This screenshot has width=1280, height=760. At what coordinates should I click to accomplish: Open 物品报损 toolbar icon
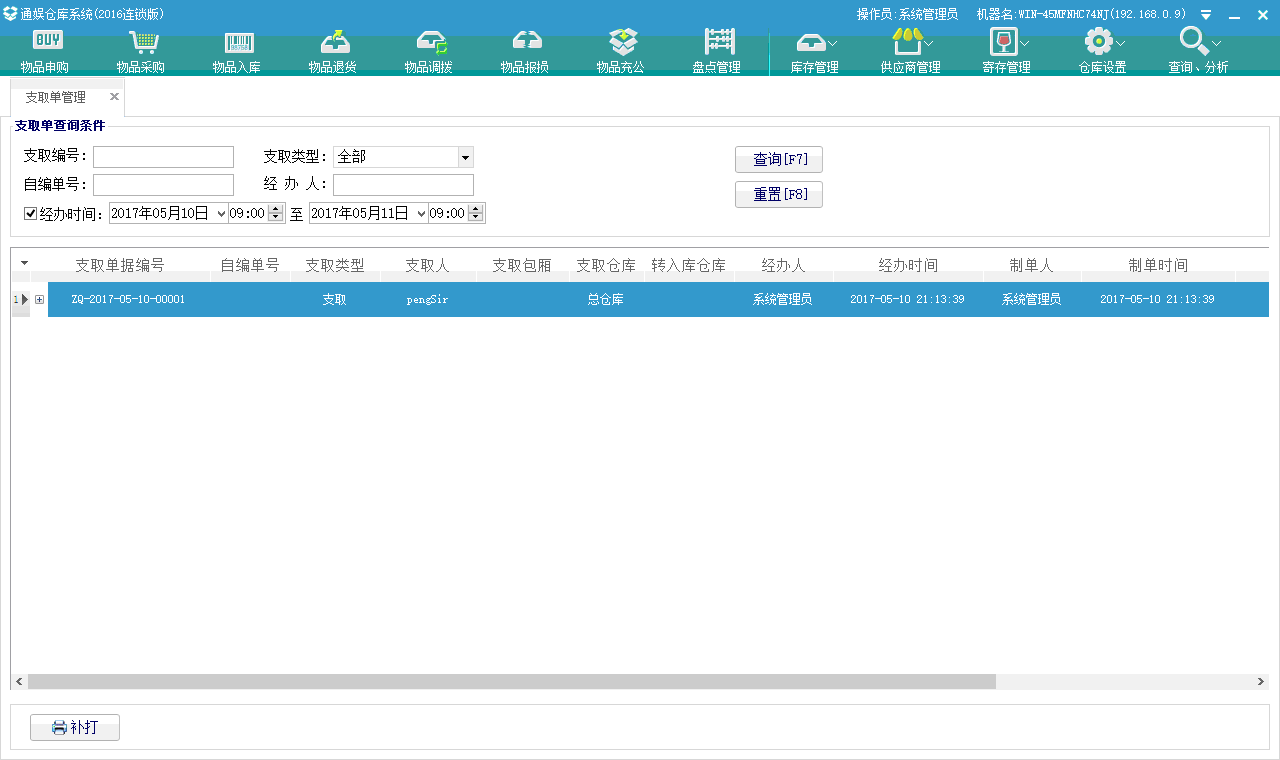click(525, 50)
